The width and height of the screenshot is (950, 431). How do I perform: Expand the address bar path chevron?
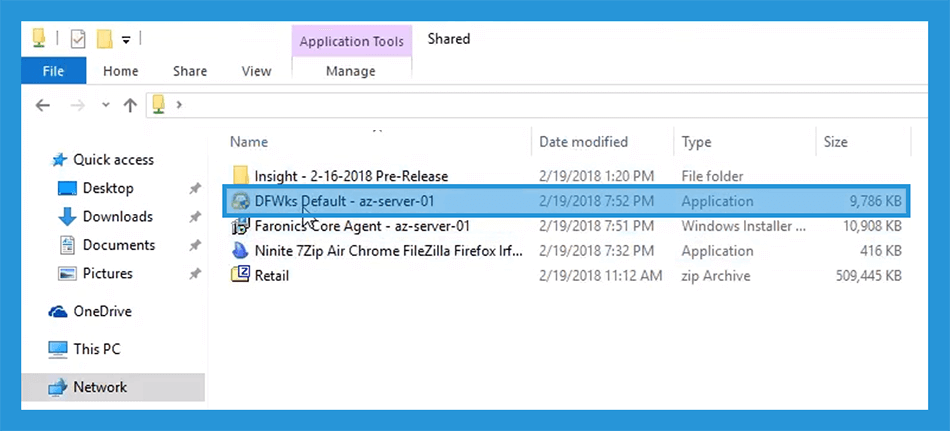point(179,104)
